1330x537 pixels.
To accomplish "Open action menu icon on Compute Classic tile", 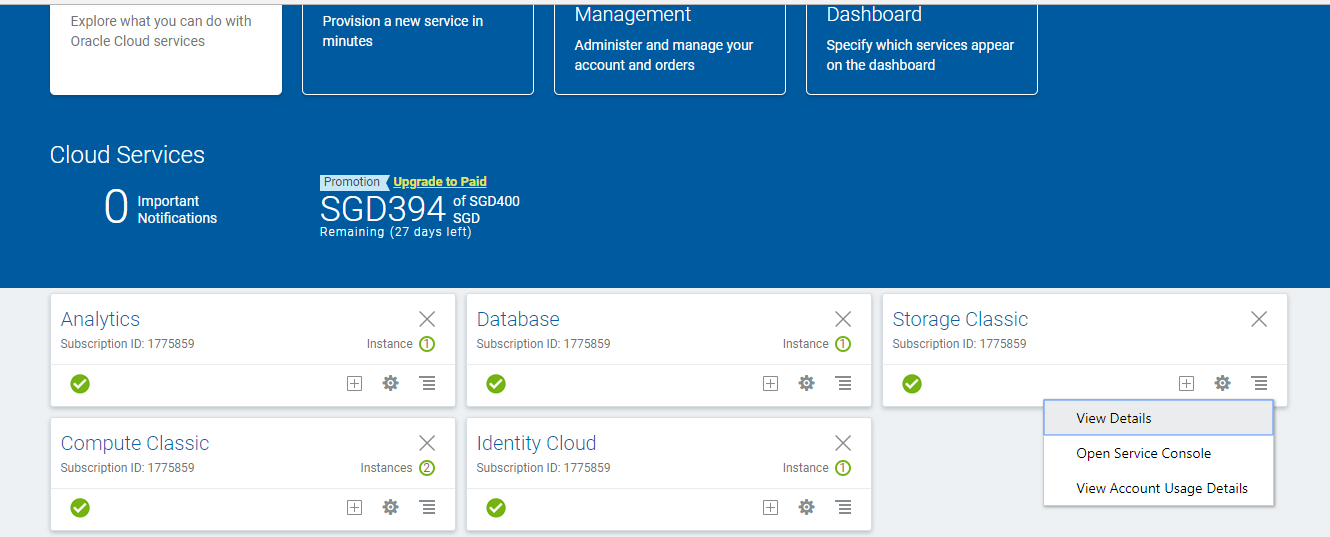I will [x=428, y=507].
